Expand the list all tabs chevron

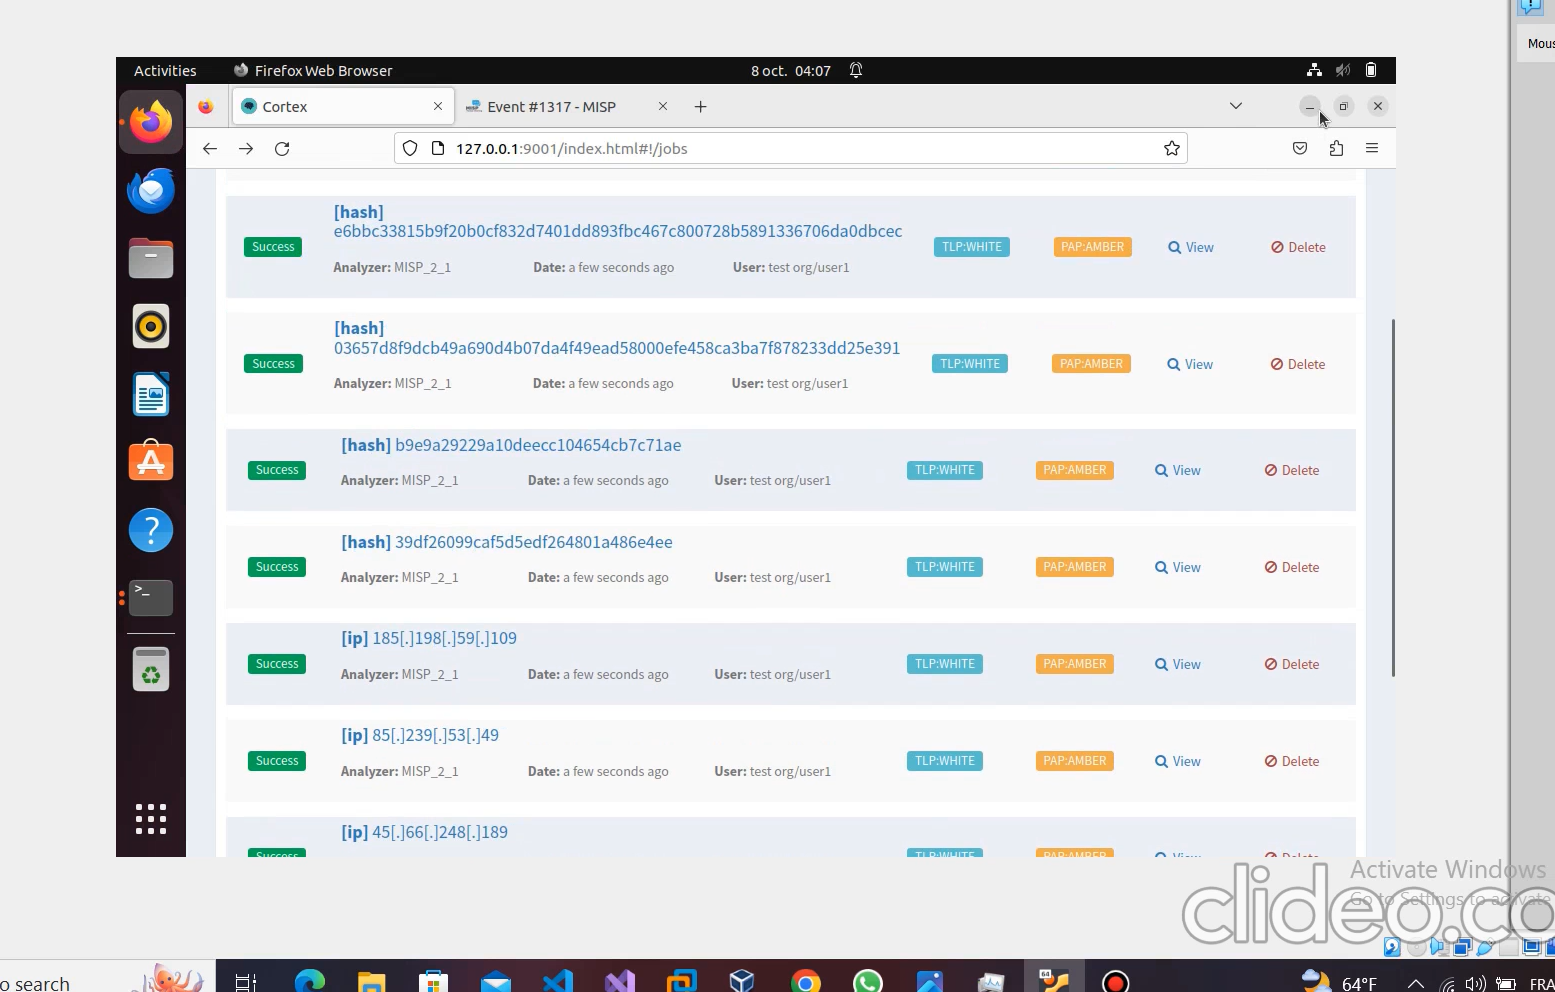point(1236,106)
